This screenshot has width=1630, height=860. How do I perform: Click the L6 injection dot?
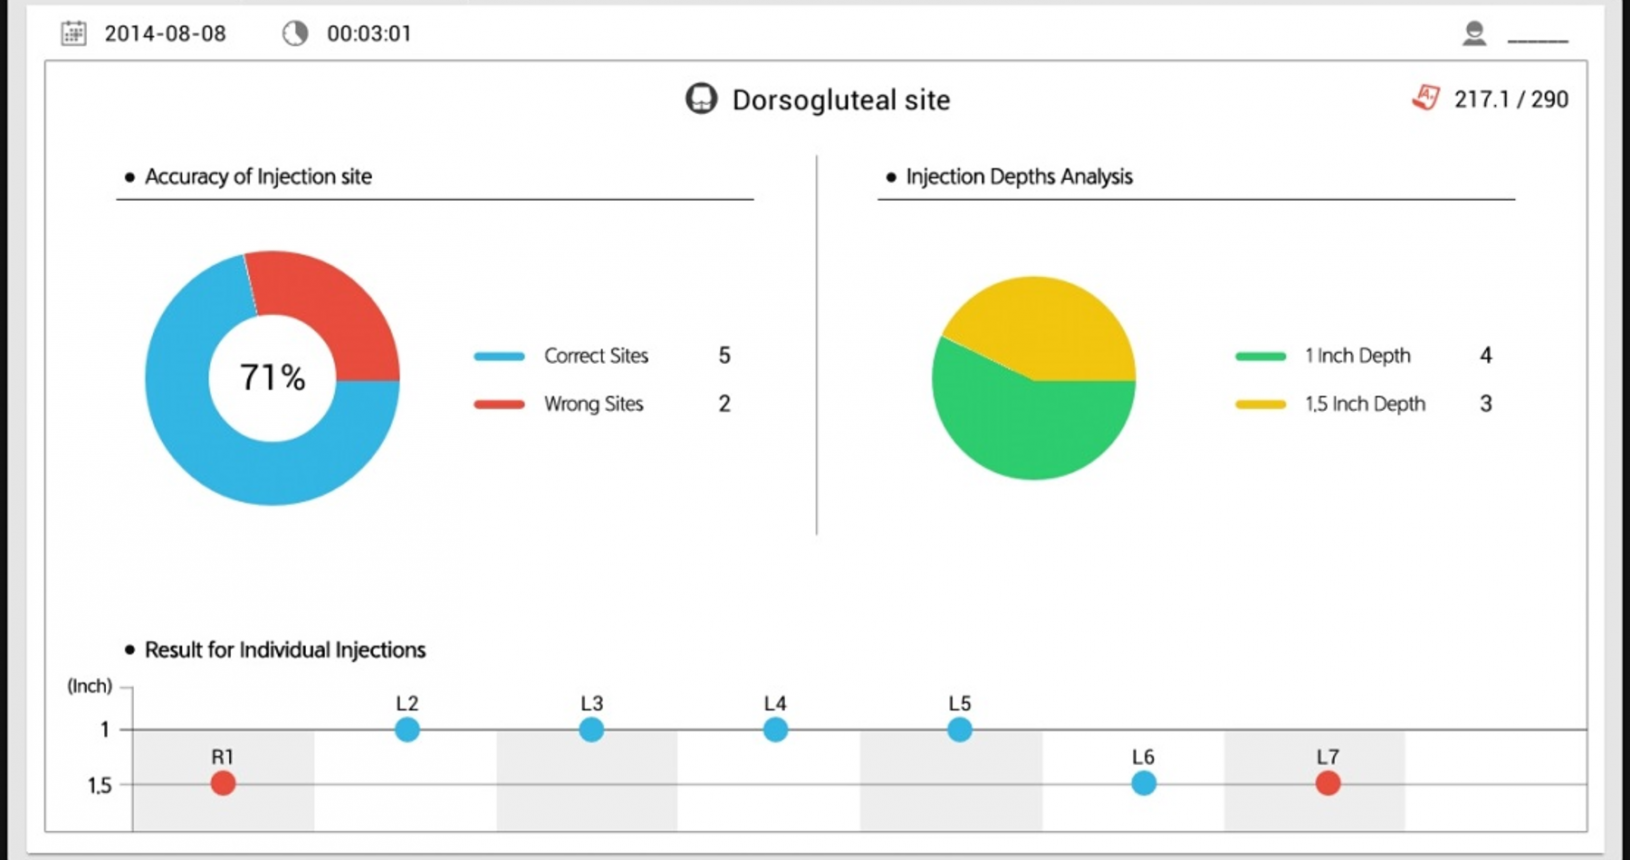point(1143,783)
